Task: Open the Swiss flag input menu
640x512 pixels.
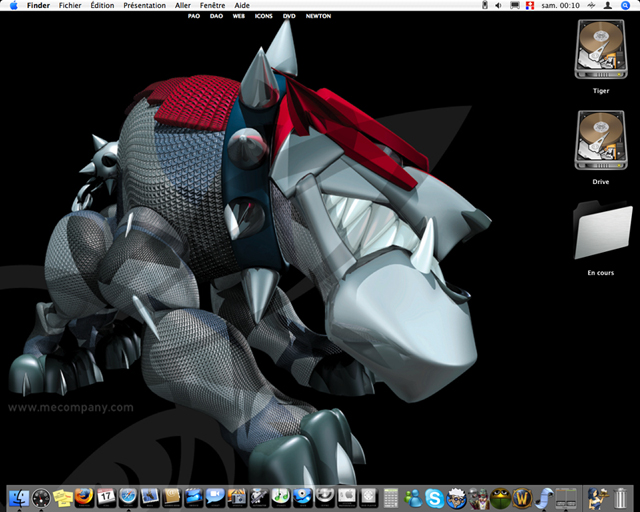Action: point(530,5)
